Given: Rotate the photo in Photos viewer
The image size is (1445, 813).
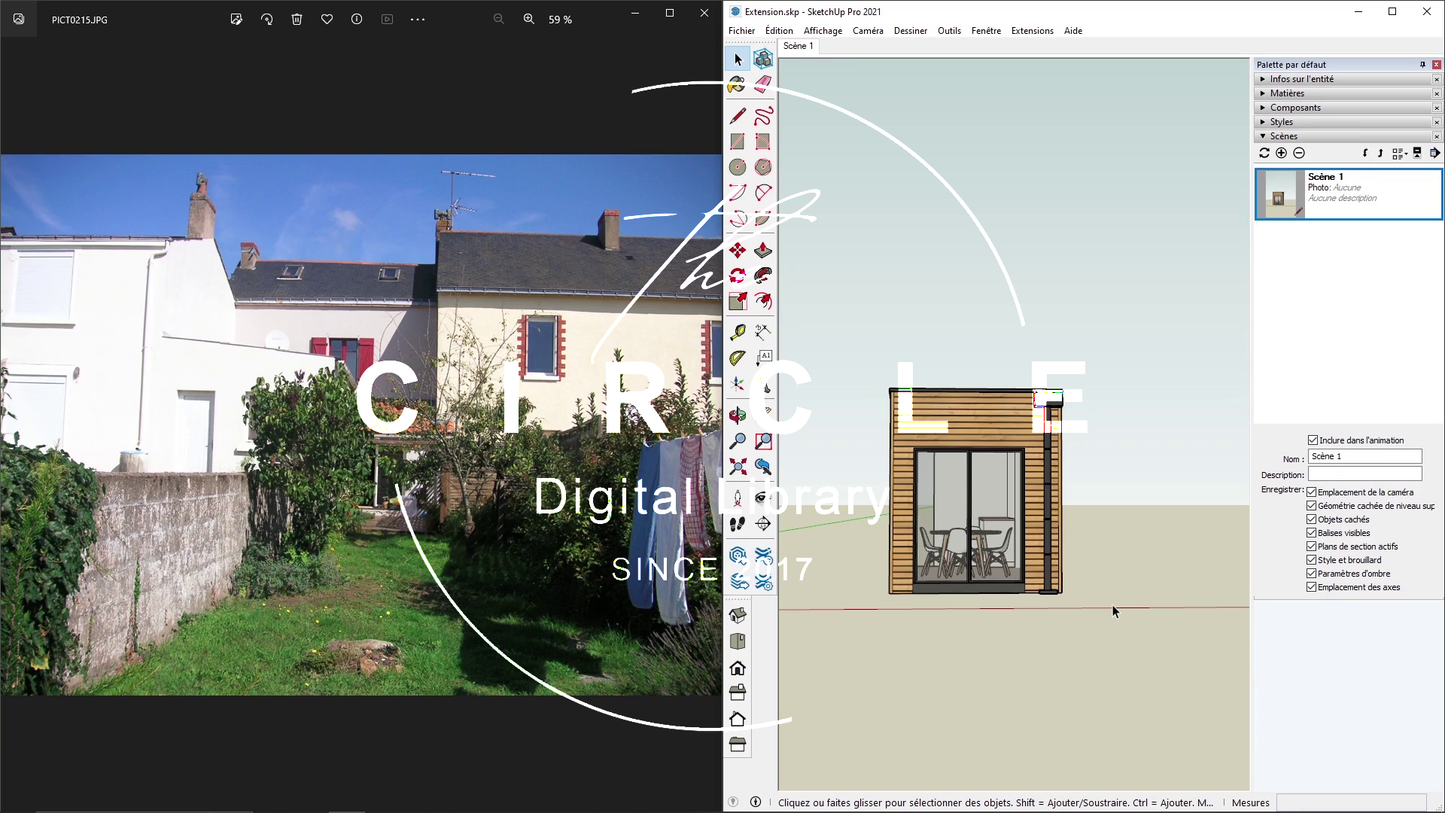Looking at the screenshot, I should 266,19.
